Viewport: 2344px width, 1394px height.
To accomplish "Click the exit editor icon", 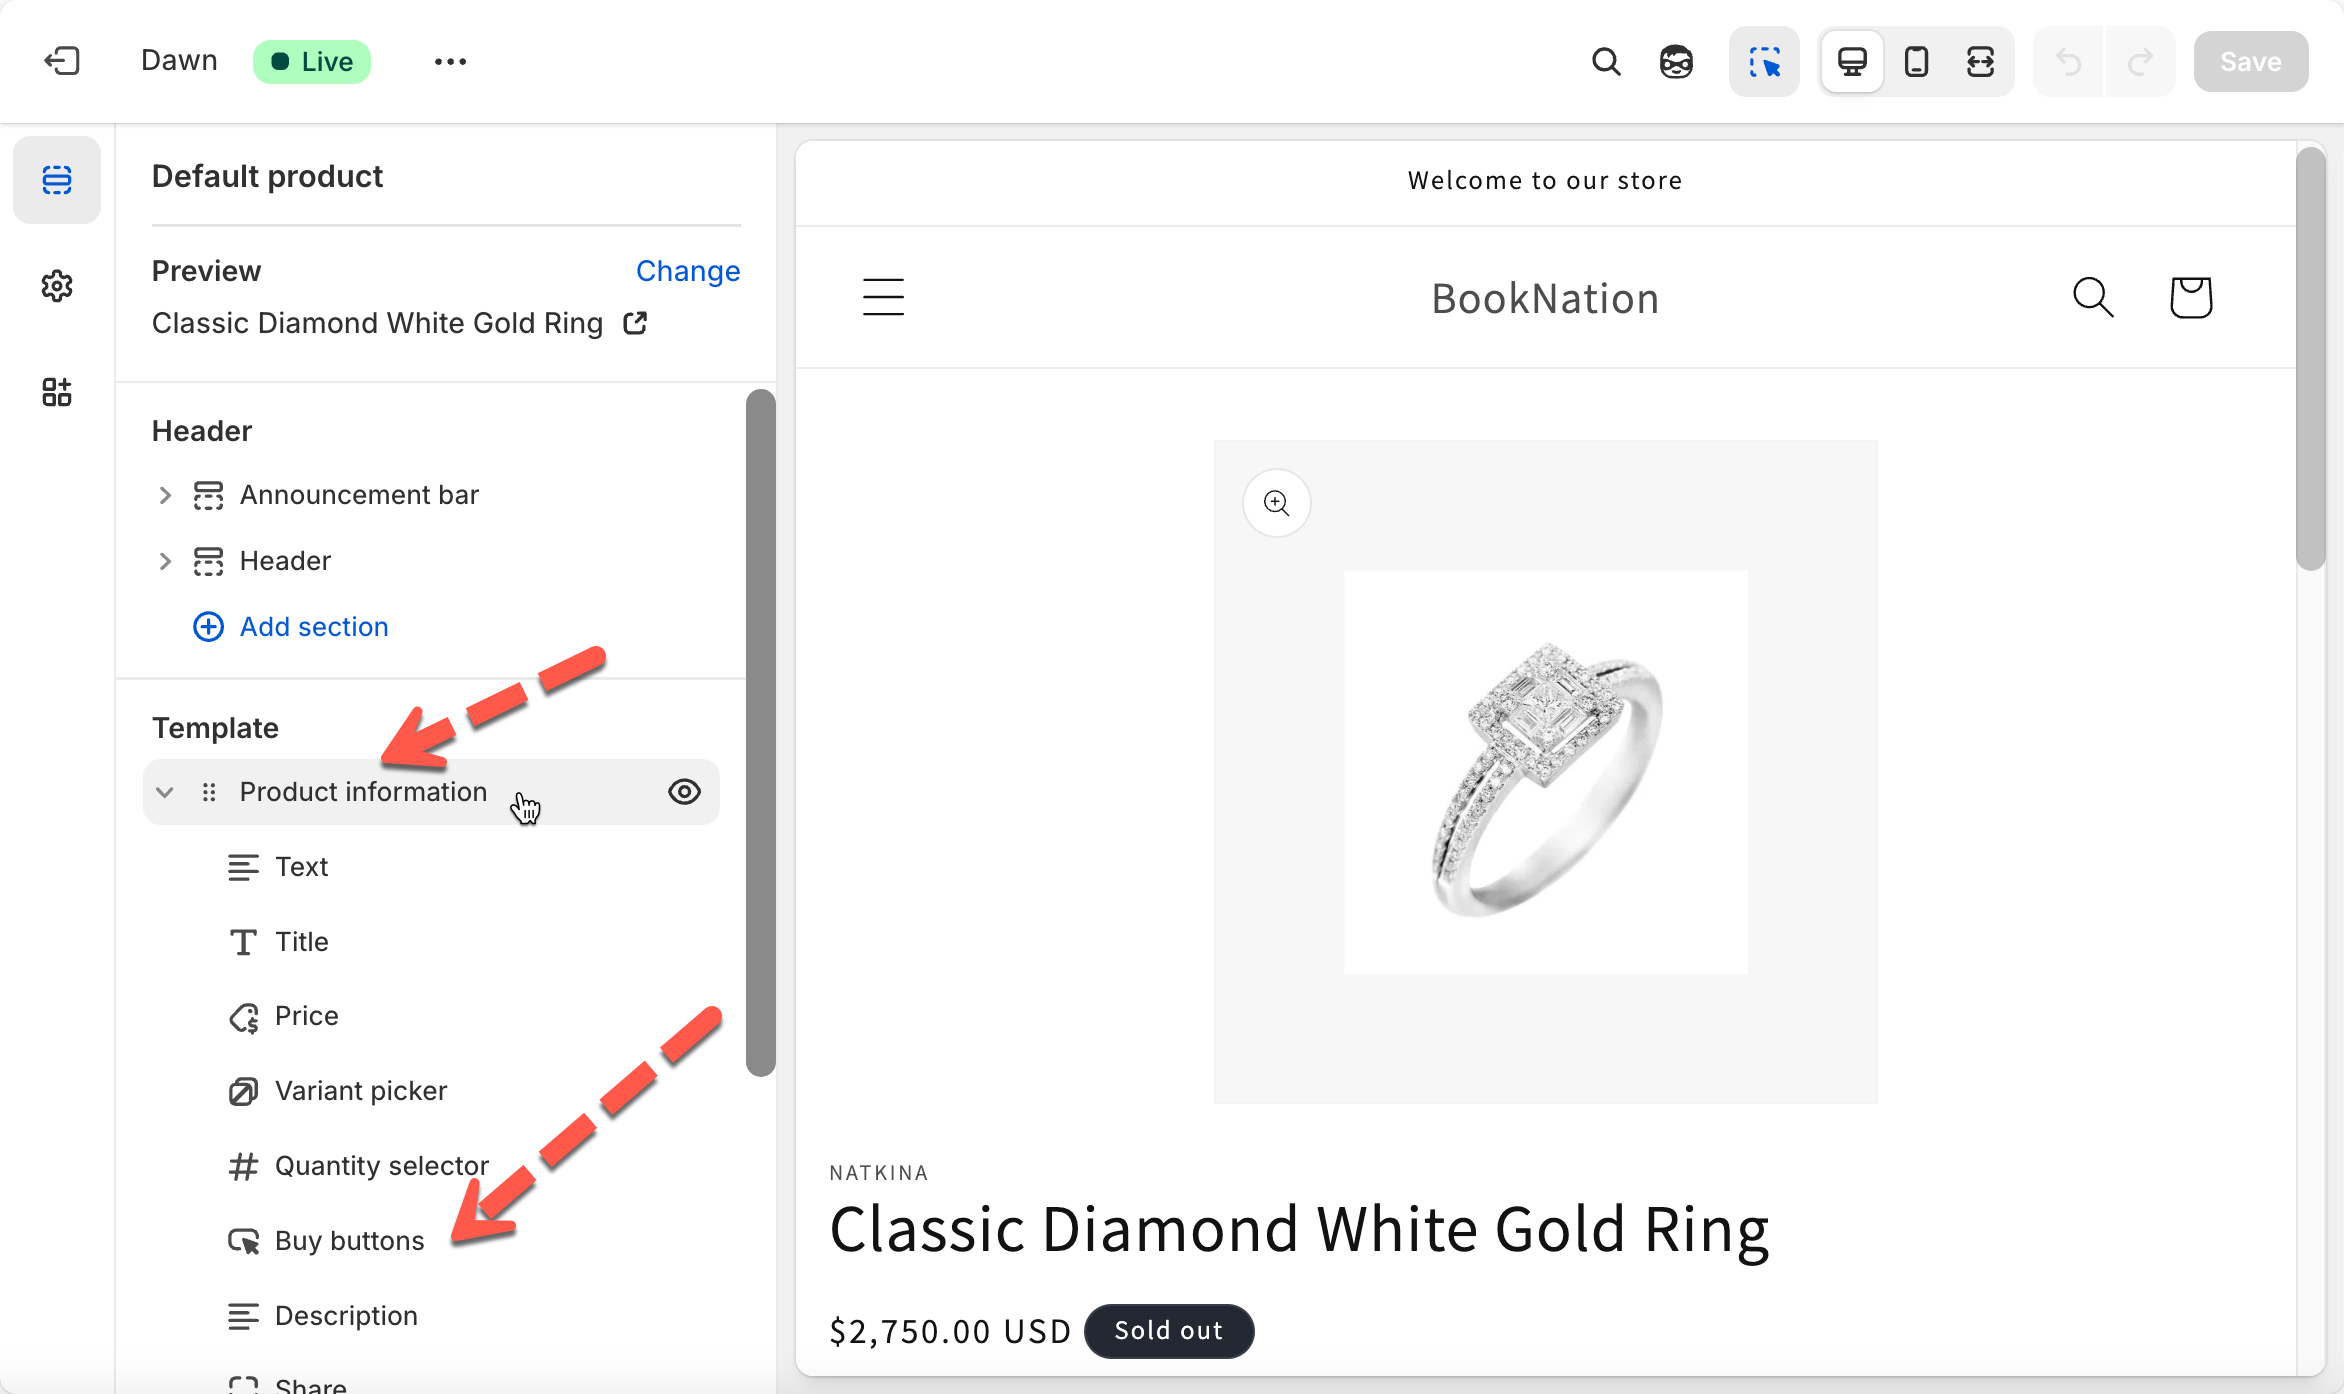I will 62,61.
